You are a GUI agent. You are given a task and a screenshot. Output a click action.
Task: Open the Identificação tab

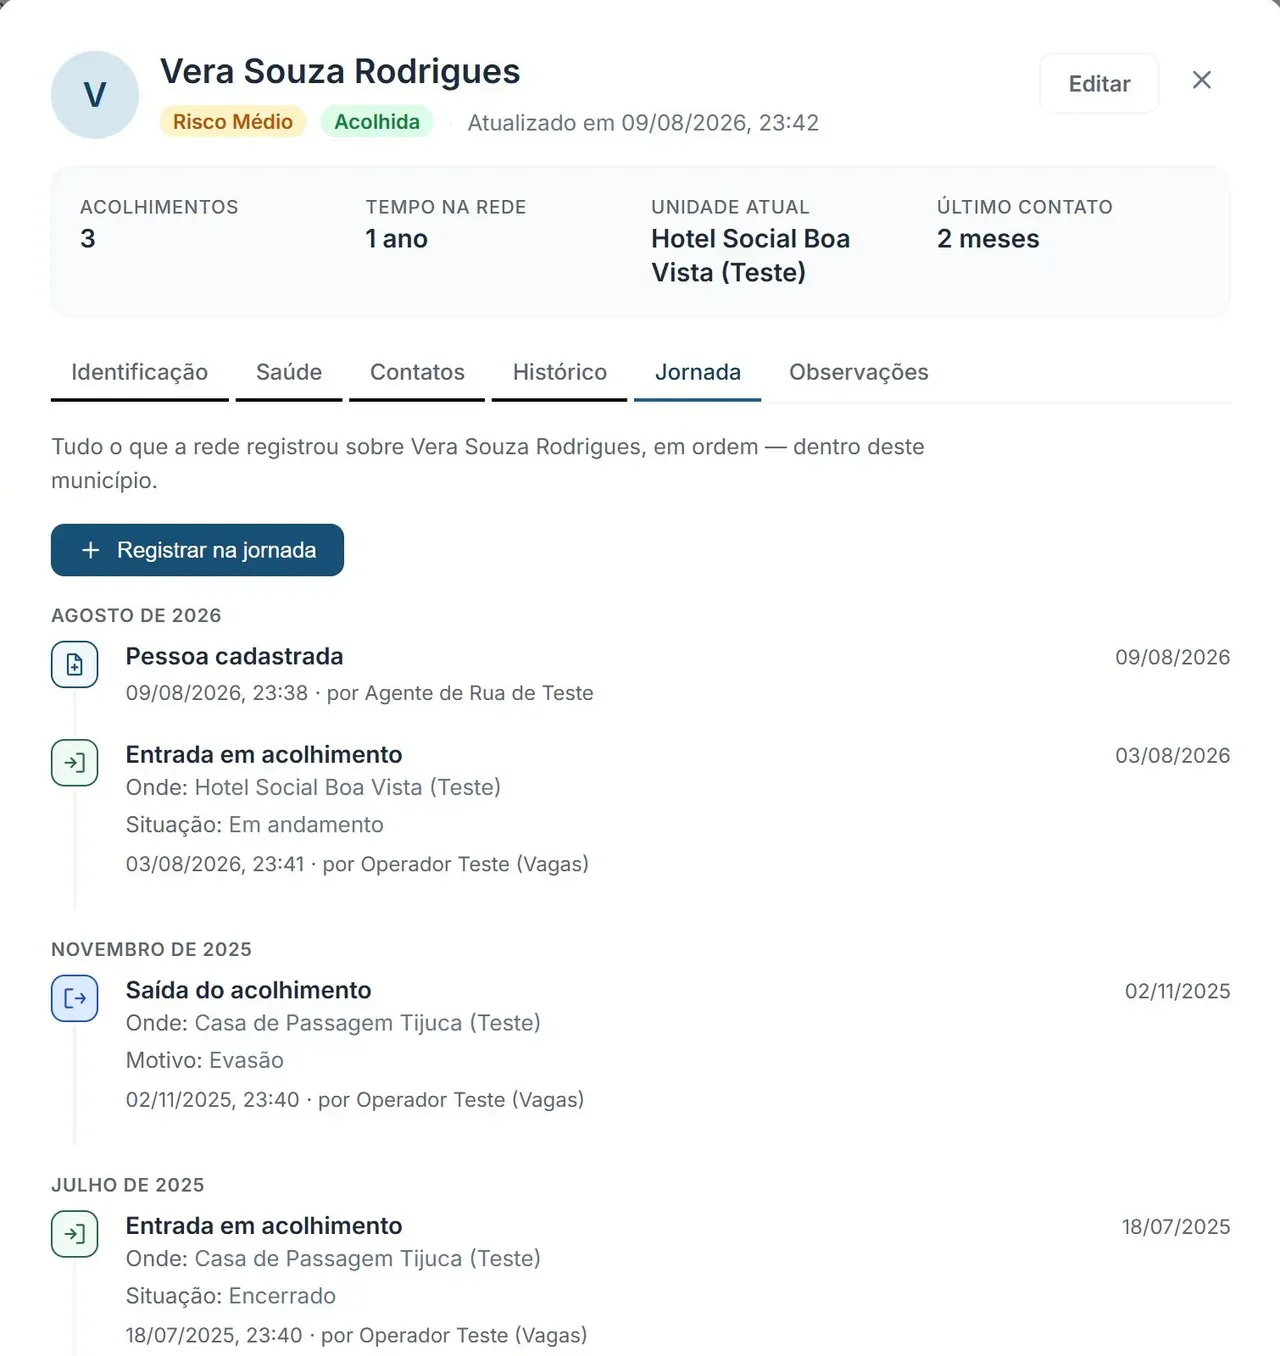(x=140, y=372)
